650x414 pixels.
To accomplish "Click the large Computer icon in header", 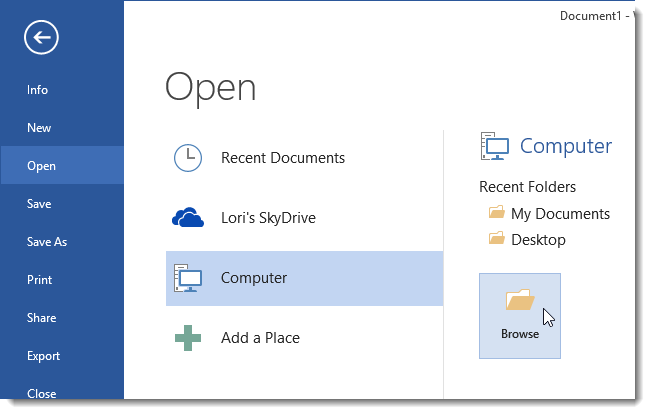I will (x=495, y=146).
